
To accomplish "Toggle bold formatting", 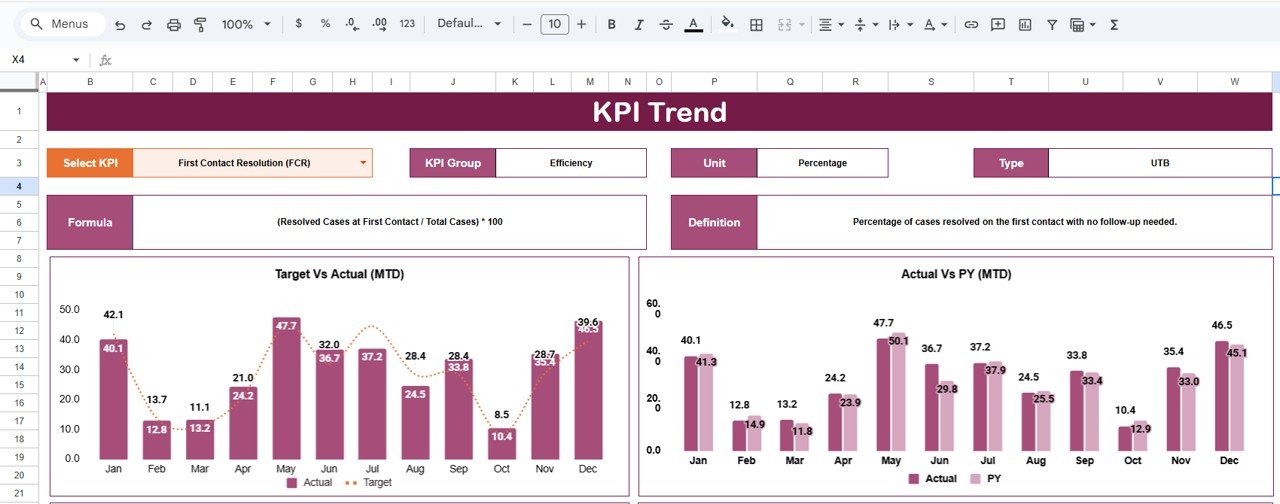I will pos(612,24).
